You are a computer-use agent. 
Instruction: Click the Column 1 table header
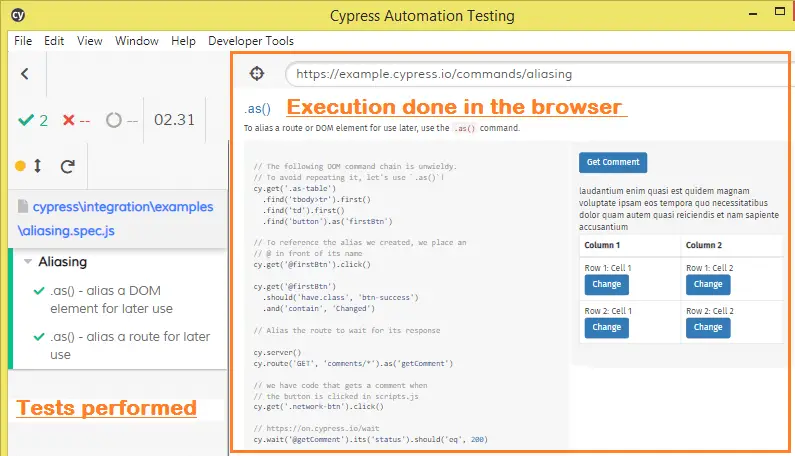(602, 245)
